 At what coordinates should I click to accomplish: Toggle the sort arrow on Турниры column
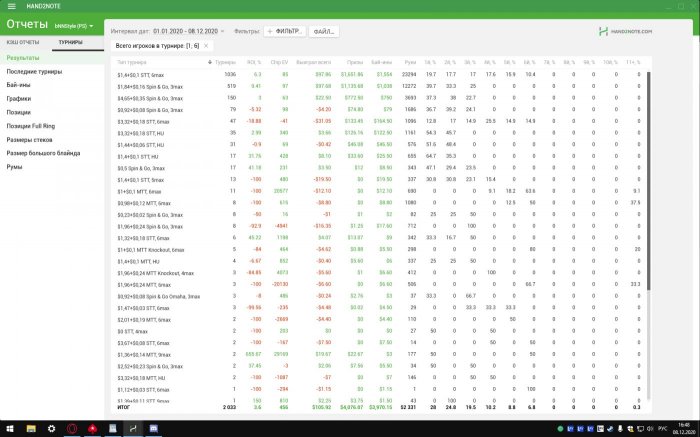coord(210,62)
